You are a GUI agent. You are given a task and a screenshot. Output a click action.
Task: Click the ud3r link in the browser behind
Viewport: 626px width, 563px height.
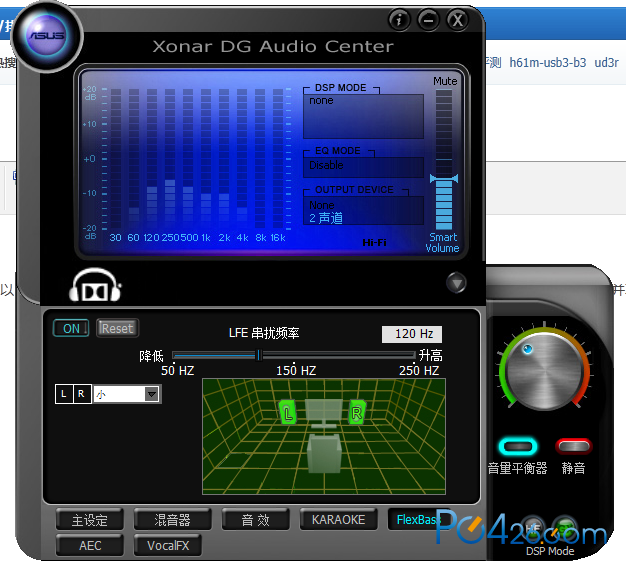click(x=606, y=63)
